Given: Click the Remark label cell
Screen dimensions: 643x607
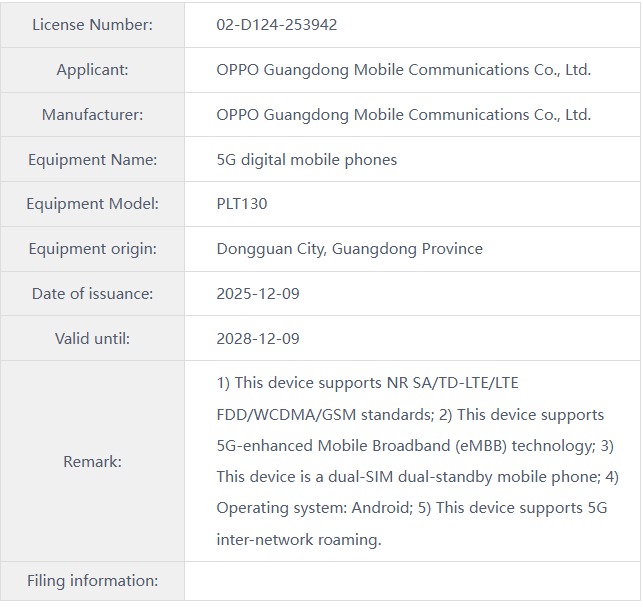Looking at the screenshot, I should pyautogui.click(x=92, y=461).
